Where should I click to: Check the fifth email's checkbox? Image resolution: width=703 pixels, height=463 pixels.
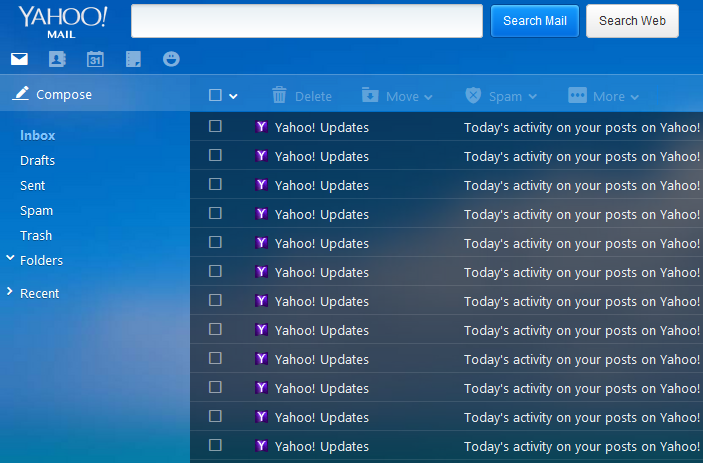pos(215,242)
